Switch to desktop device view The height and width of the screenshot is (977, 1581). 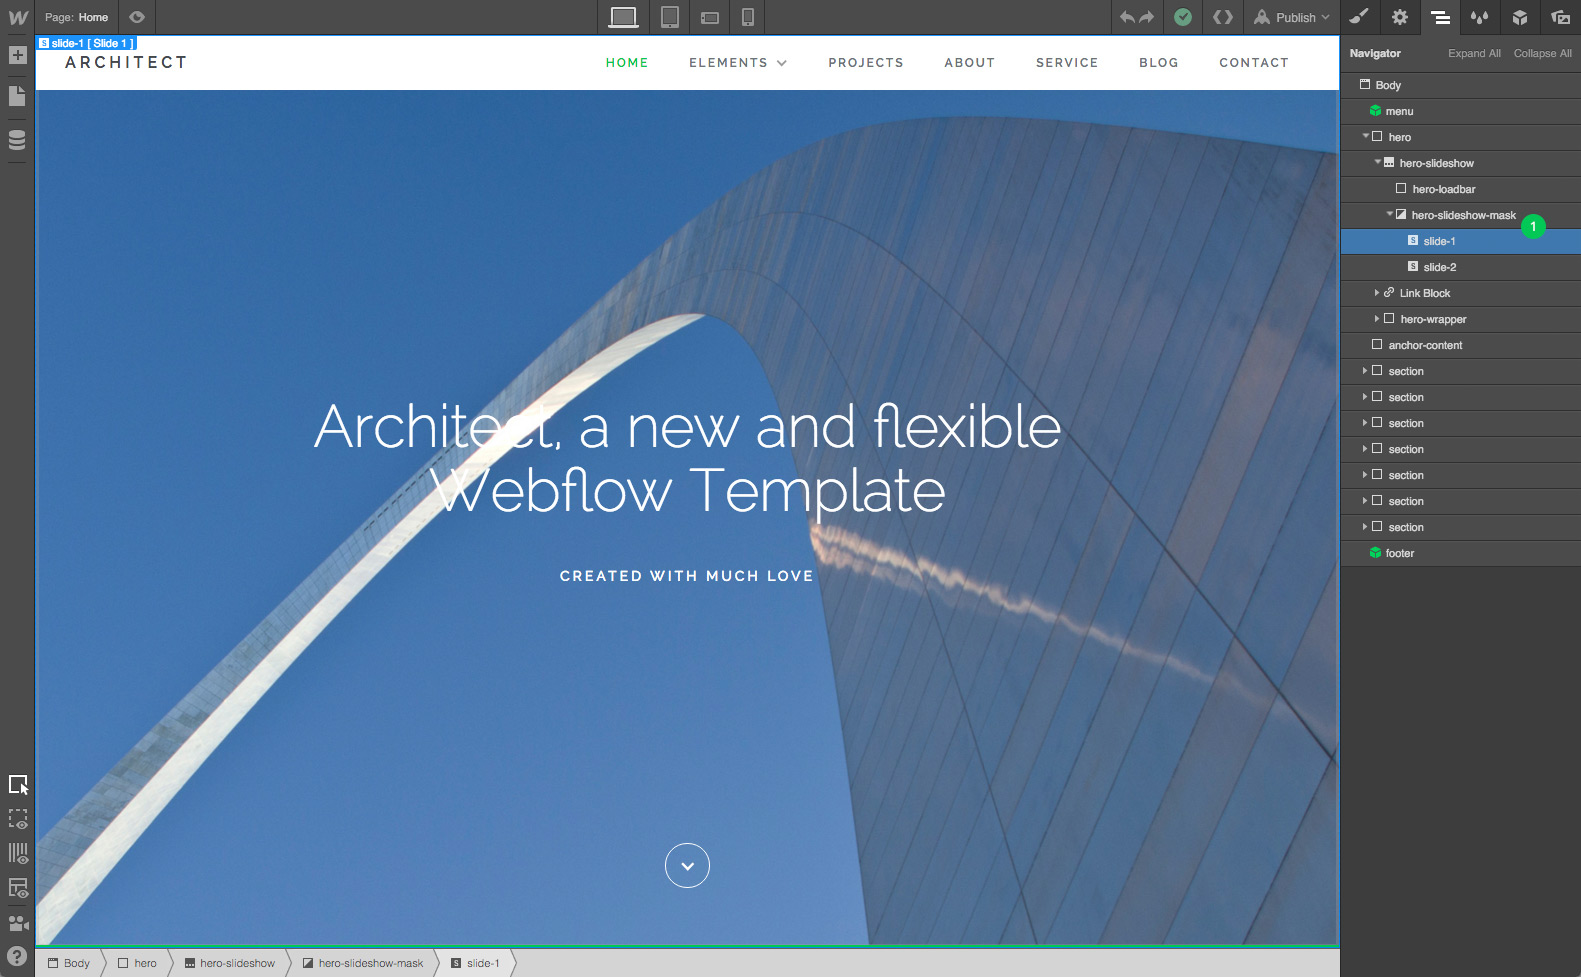point(623,17)
